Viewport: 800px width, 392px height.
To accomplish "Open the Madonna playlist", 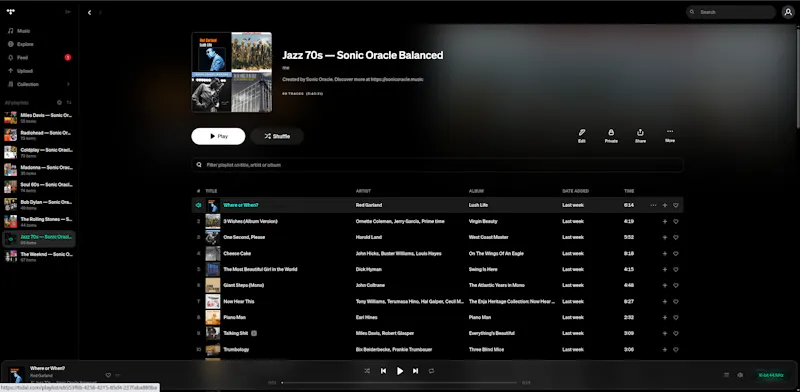I will tap(39, 170).
